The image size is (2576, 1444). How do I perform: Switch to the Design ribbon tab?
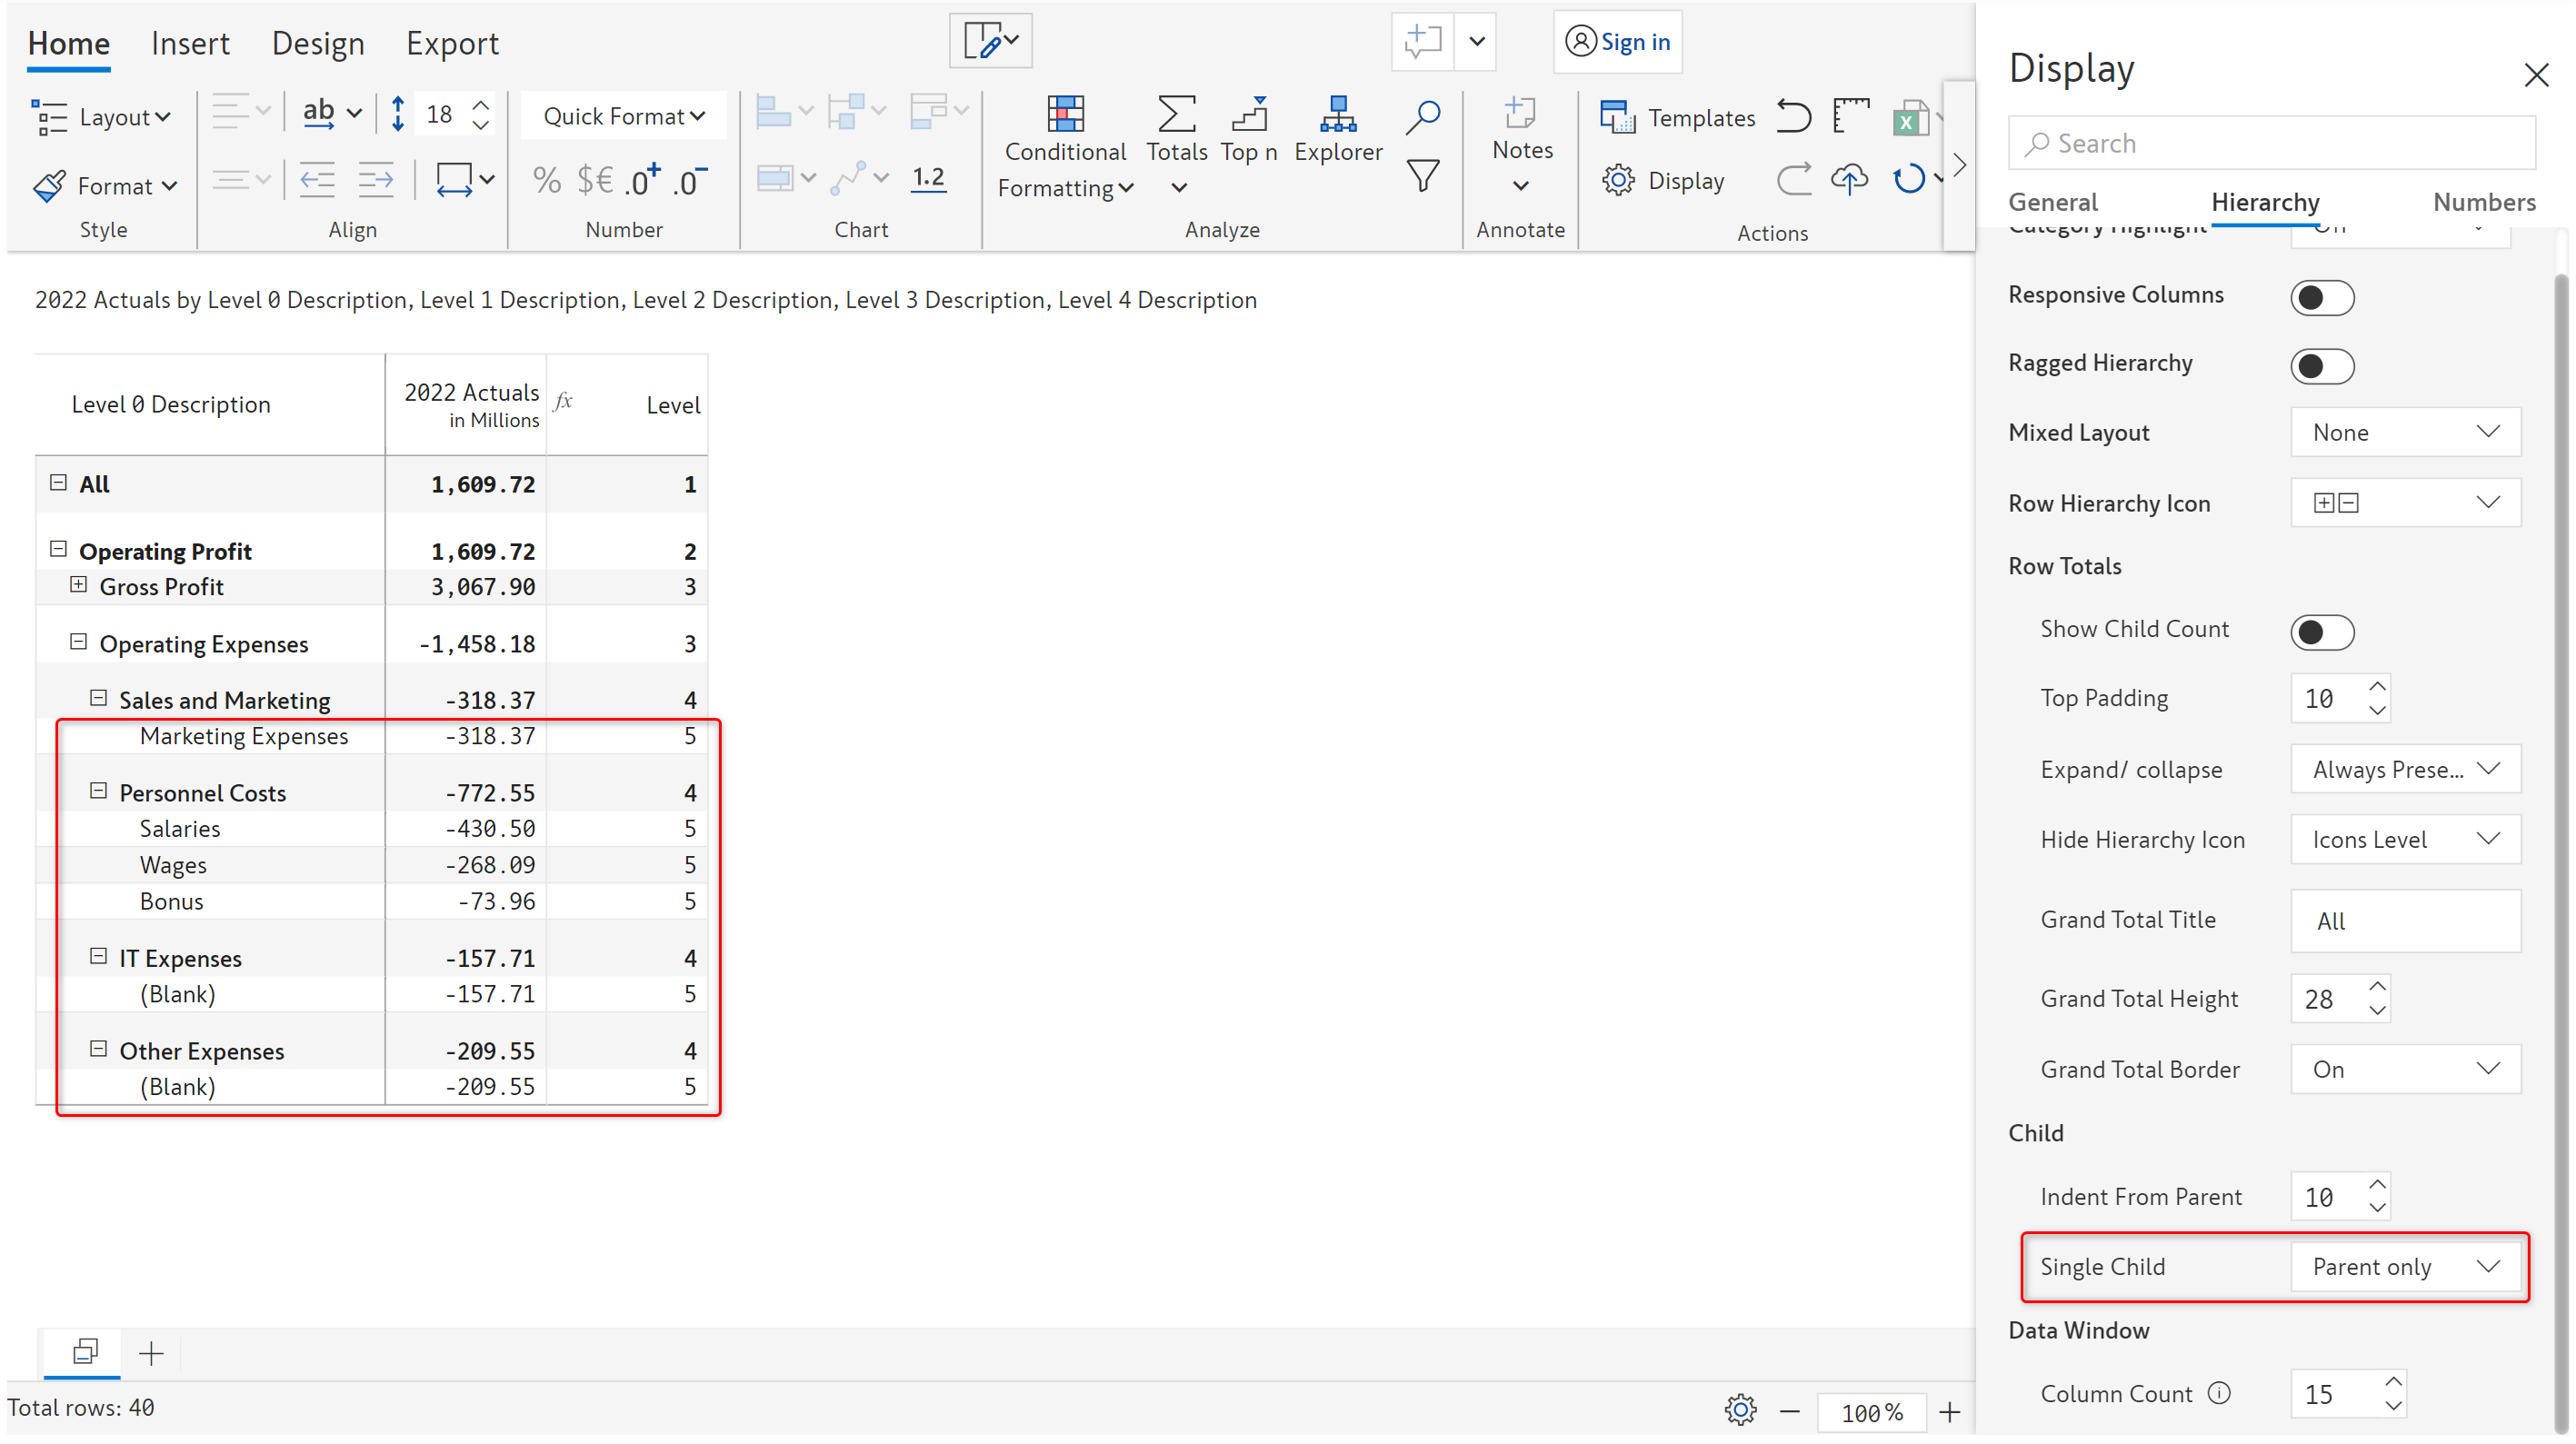[x=317, y=43]
